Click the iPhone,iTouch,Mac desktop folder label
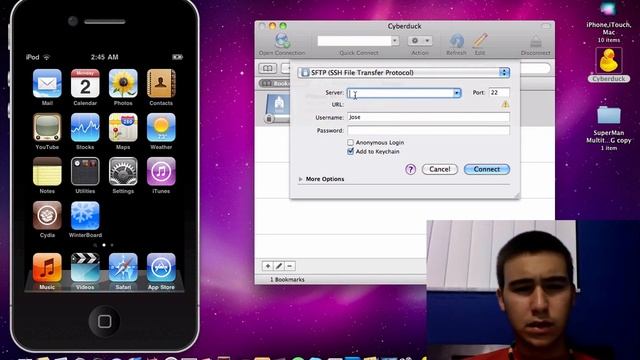 coord(609,29)
